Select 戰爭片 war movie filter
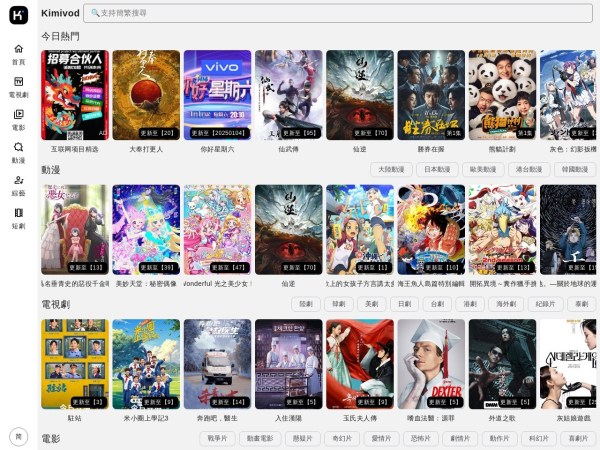Viewport: 600px width, 450px height. pyautogui.click(x=217, y=438)
